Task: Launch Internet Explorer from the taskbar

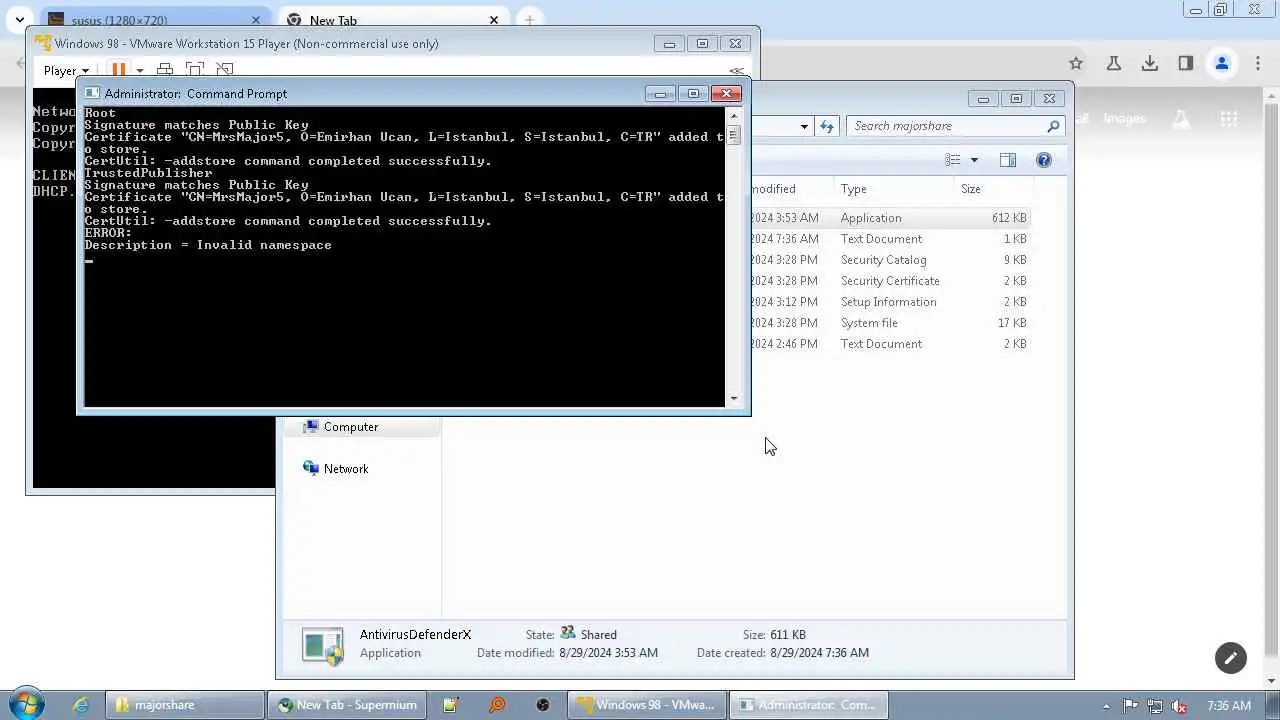Action: click(x=81, y=705)
